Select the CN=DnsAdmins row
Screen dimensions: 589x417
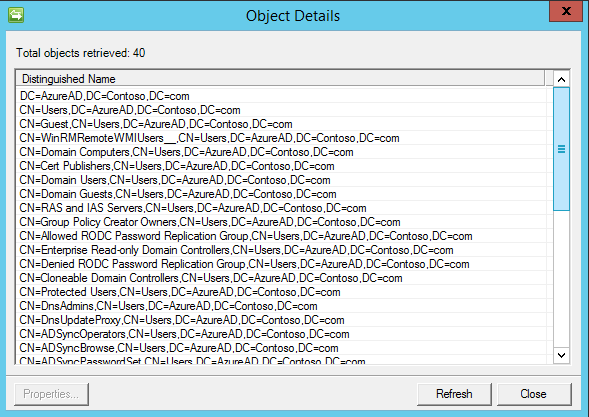pyautogui.click(x=282, y=306)
